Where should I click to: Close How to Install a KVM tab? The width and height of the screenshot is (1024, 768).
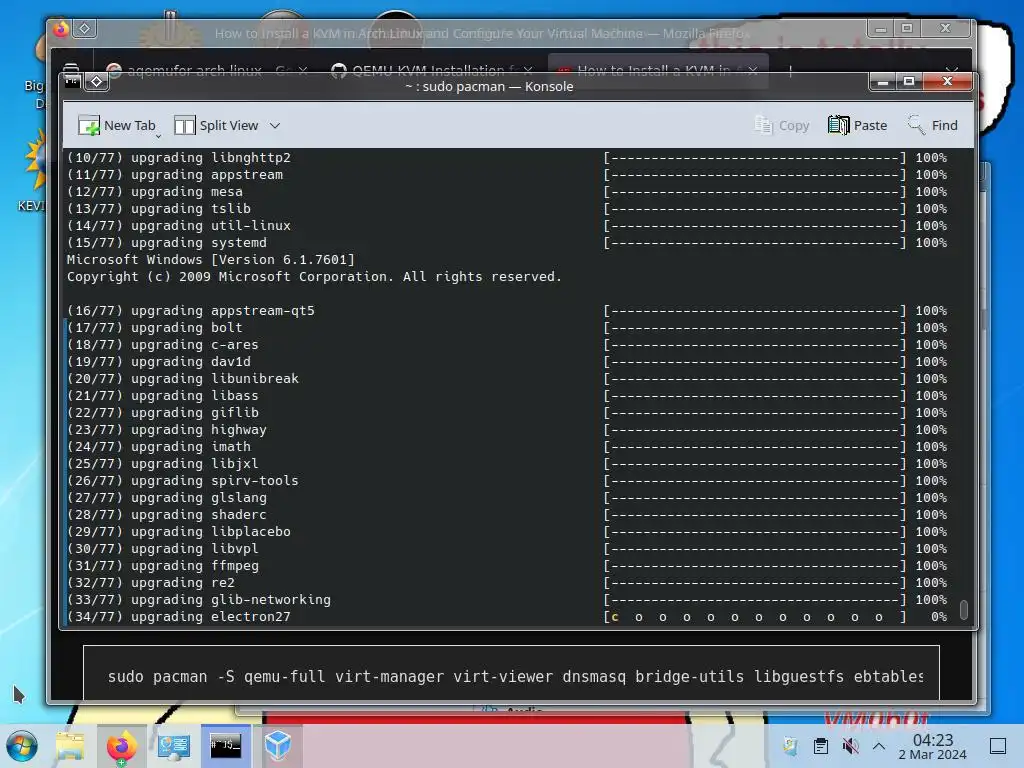click(x=753, y=70)
